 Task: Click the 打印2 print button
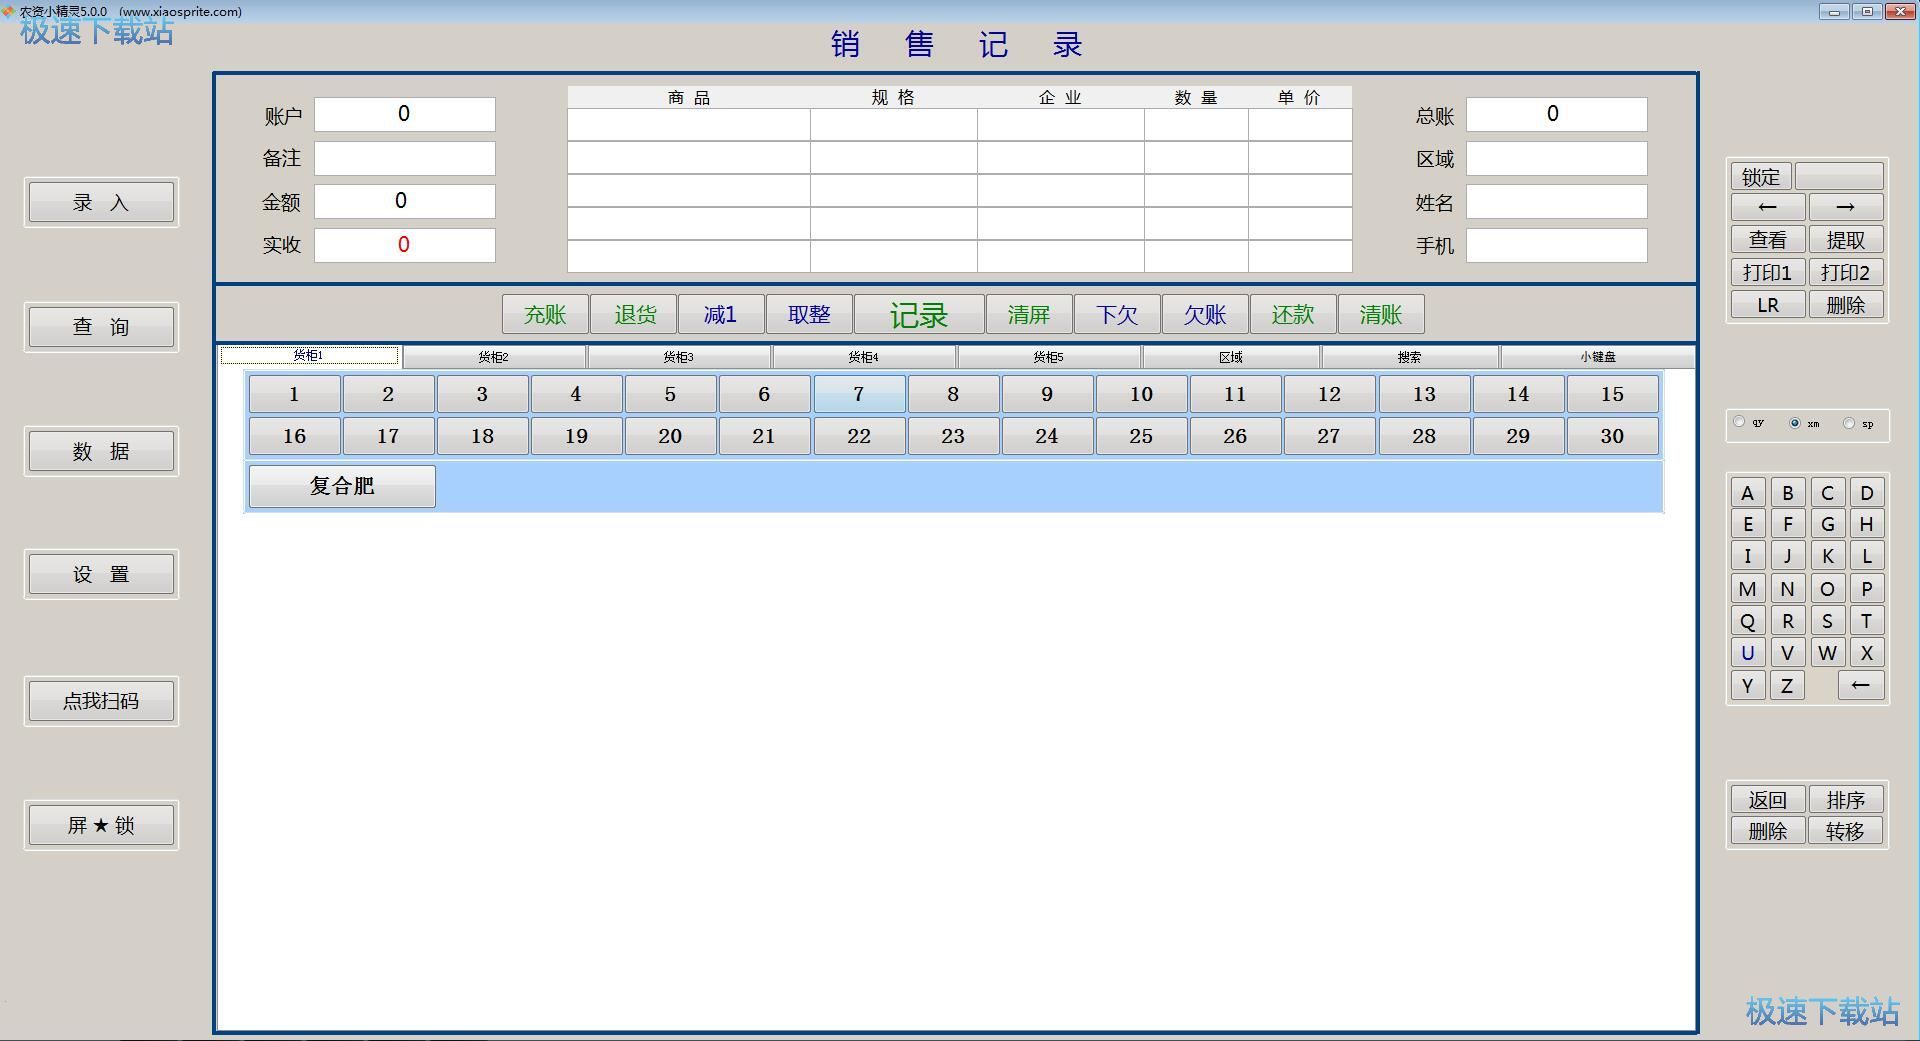click(x=1846, y=273)
